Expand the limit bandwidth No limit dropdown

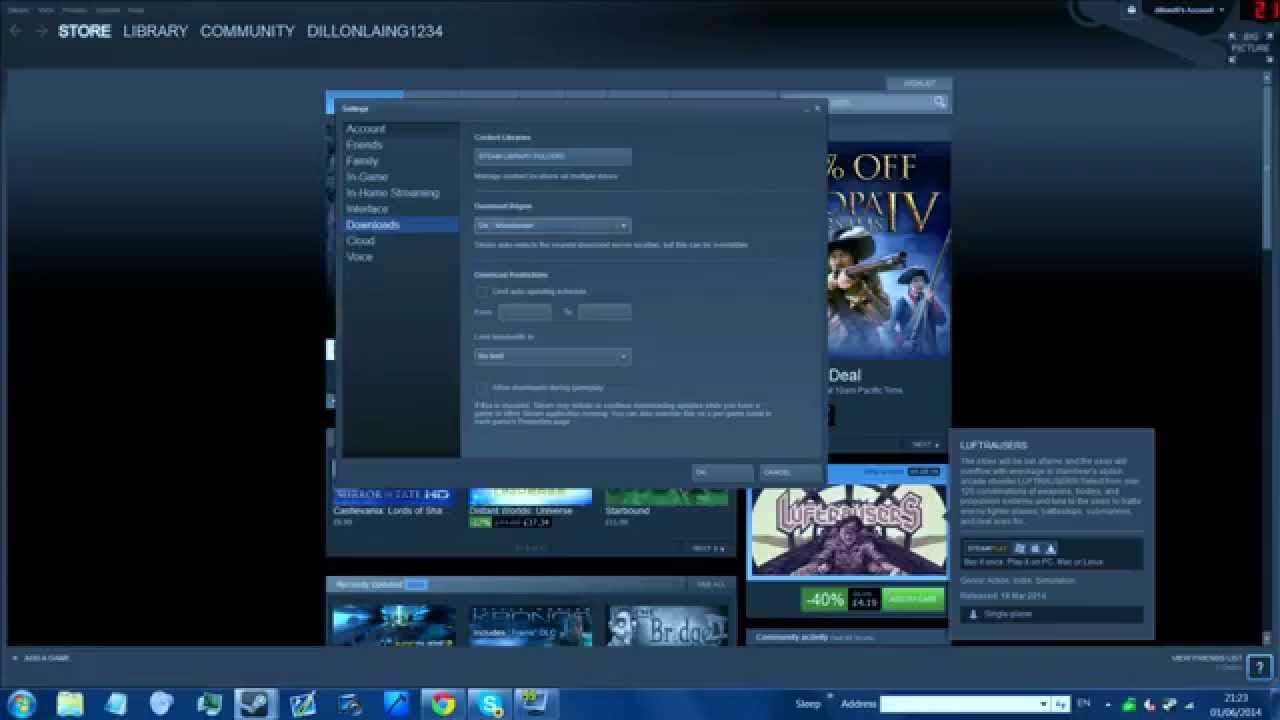pos(553,356)
